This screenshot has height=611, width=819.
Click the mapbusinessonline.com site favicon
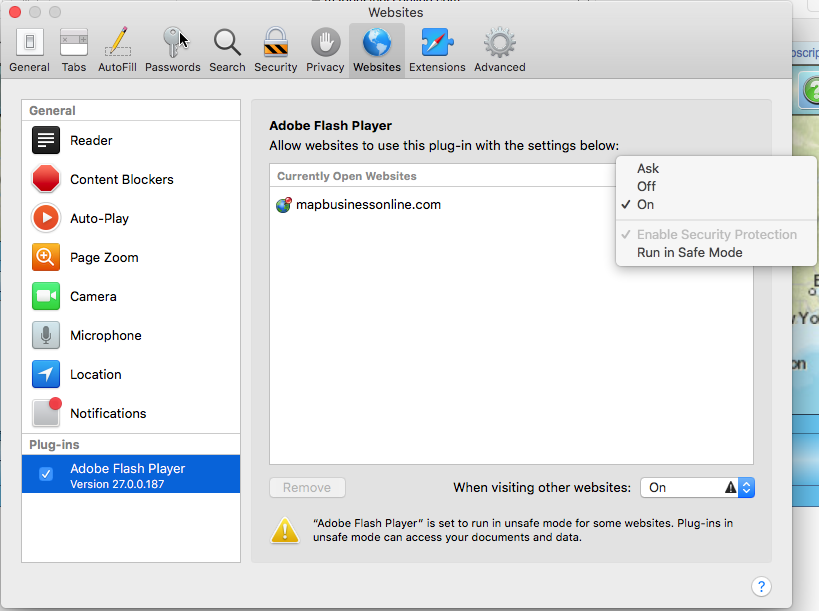tap(284, 205)
